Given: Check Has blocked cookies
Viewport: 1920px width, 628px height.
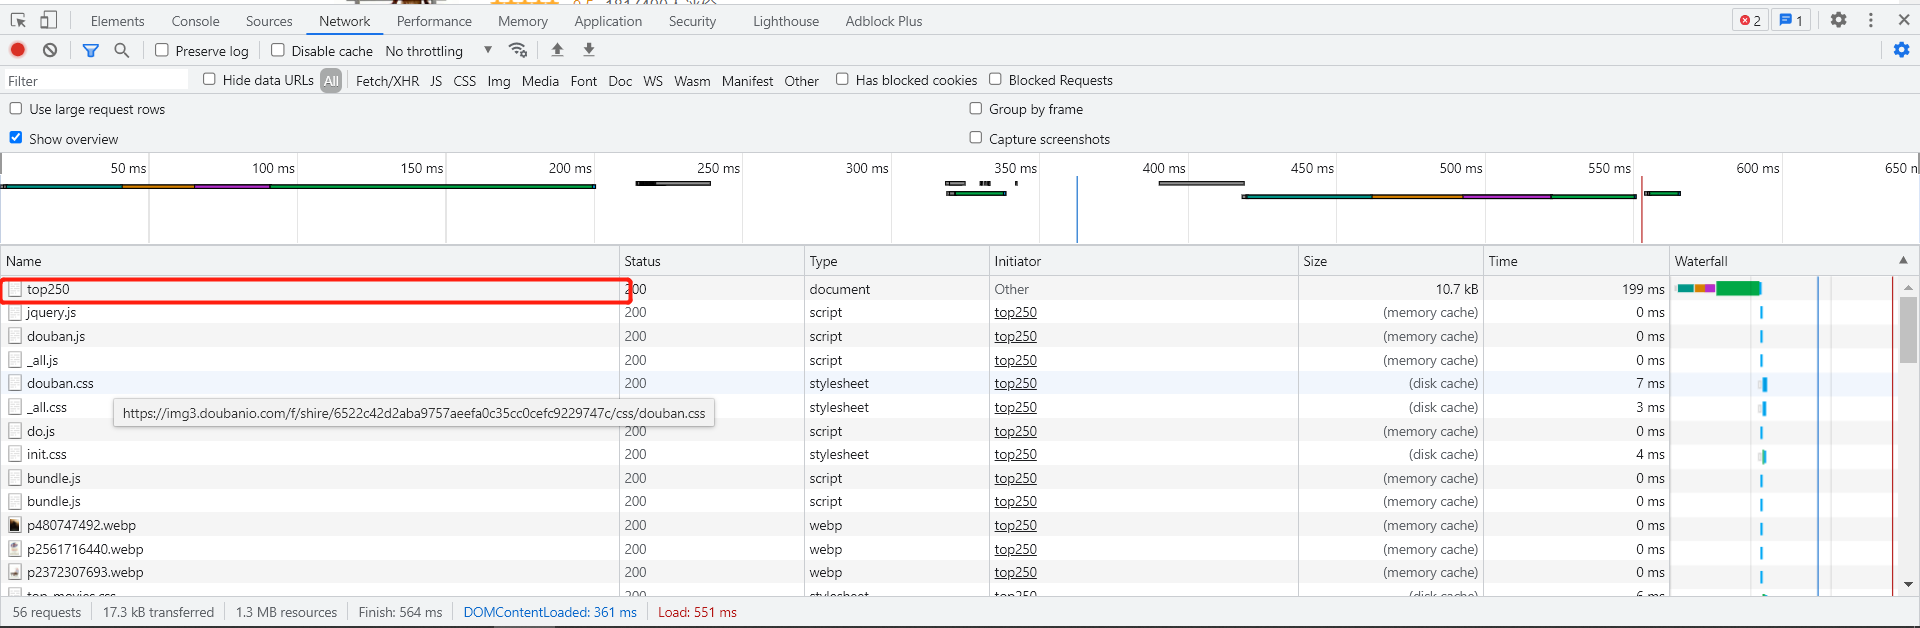Looking at the screenshot, I should point(842,79).
